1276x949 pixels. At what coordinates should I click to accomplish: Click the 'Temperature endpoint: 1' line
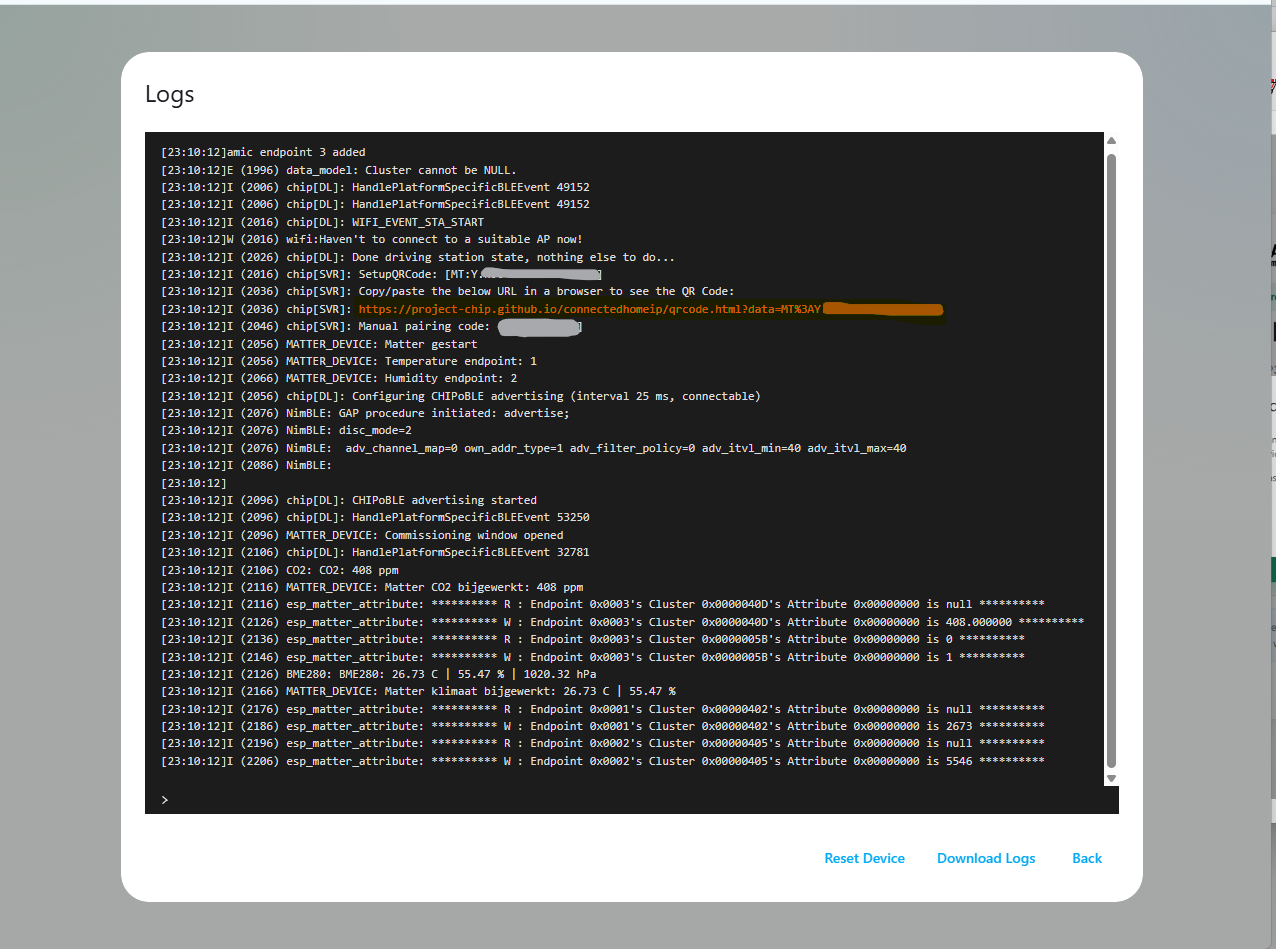tap(349, 361)
